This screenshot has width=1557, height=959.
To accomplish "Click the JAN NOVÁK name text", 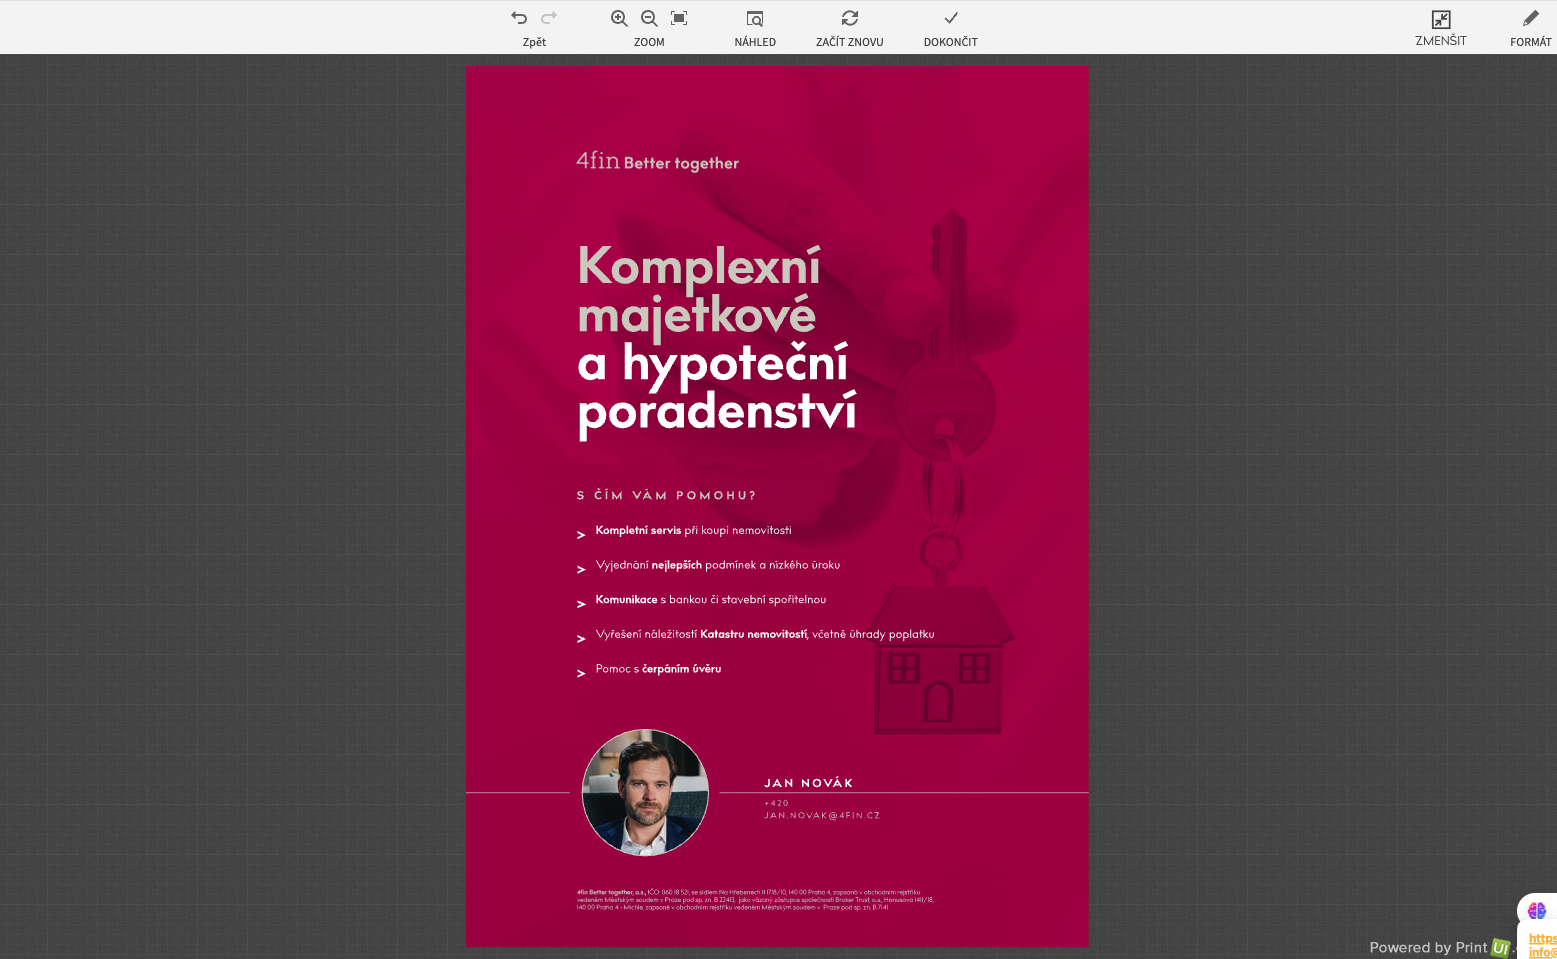I will click(808, 783).
